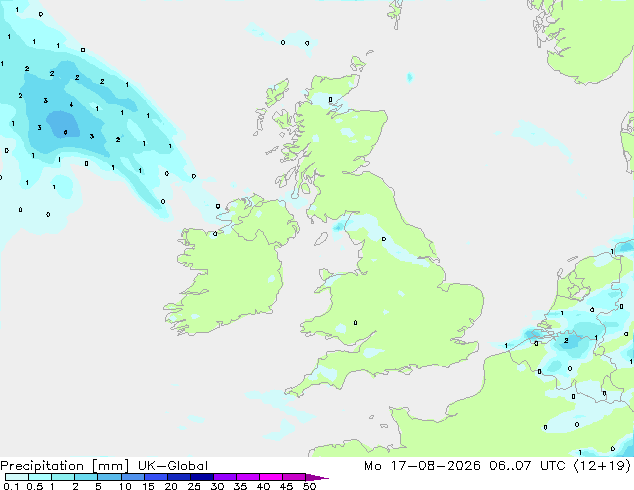This screenshot has width=634, height=490.
Task: Click the '50' legend scale label
Action: coord(310,486)
